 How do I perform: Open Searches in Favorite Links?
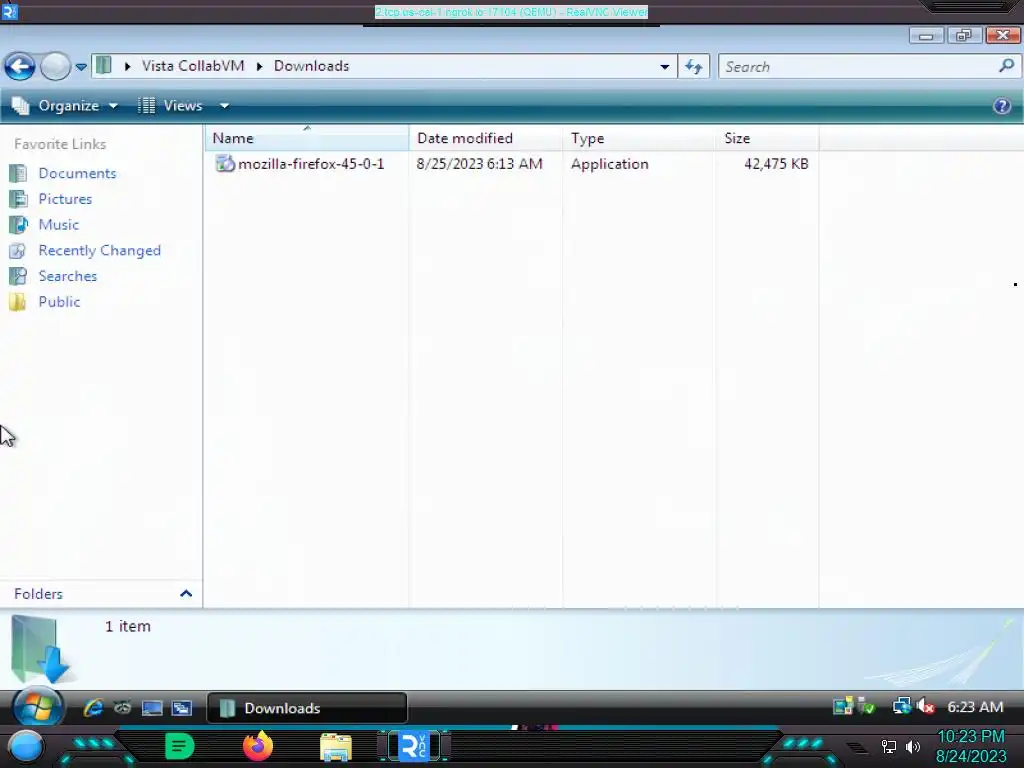coord(67,276)
